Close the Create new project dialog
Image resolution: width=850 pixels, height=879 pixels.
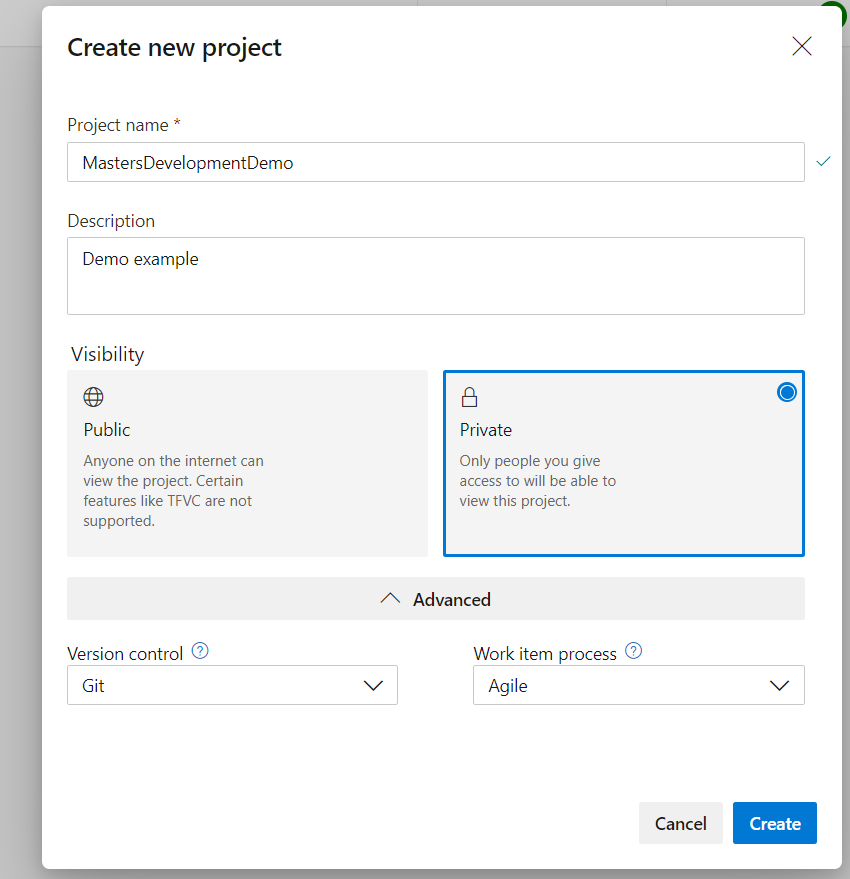[x=801, y=46]
